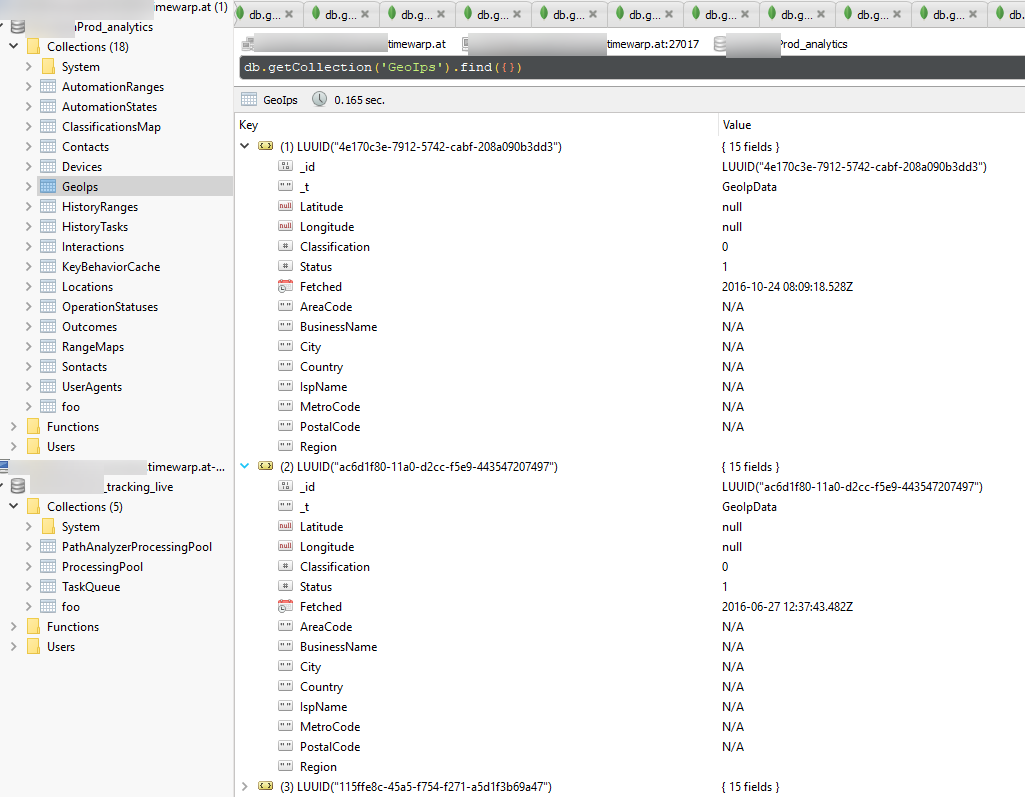Close the second db.g... query tab
The image size is (1025, 797).
click(365, 14)
